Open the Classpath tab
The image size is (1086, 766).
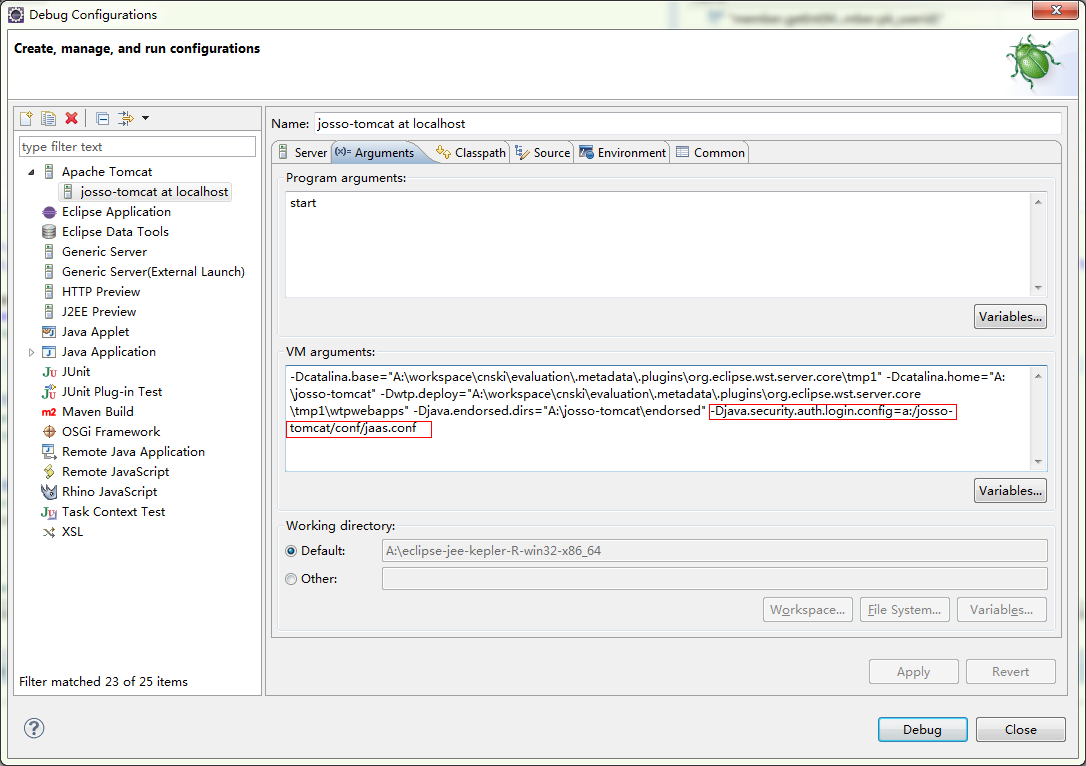click(471, 152)
